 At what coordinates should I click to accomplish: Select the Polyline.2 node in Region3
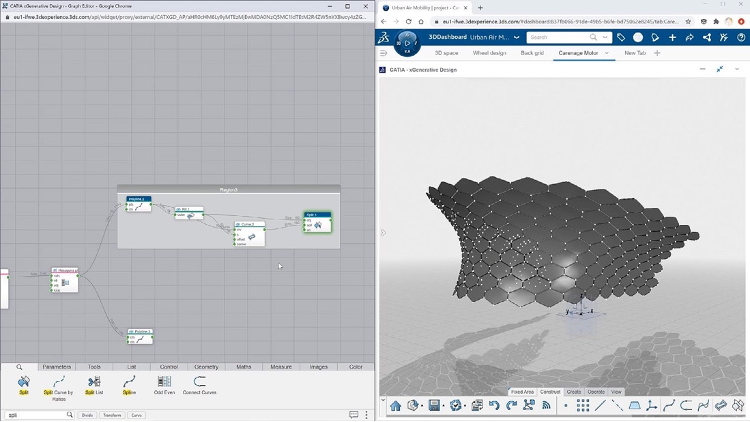pos(139,204)
